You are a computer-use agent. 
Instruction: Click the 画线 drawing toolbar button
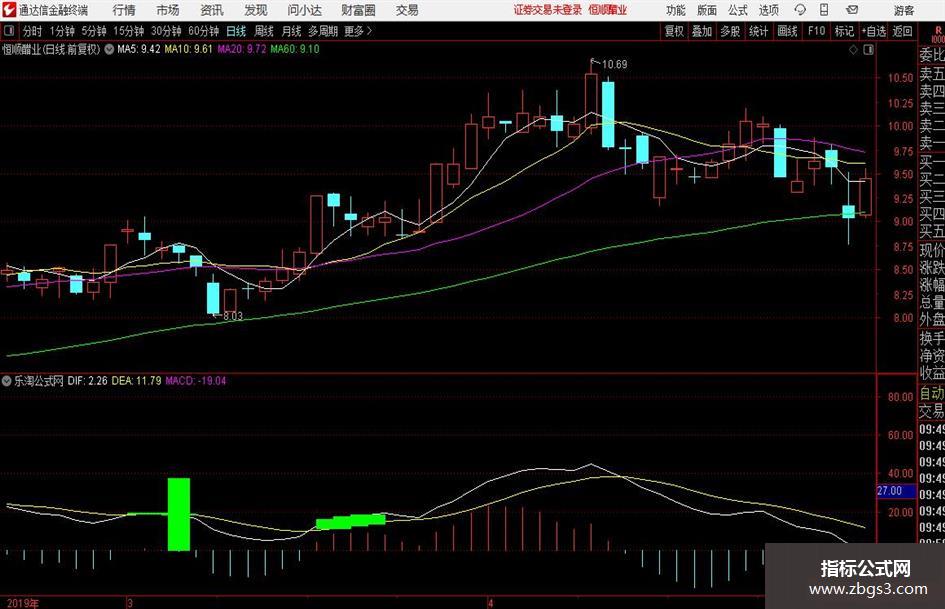click(787, 31)
